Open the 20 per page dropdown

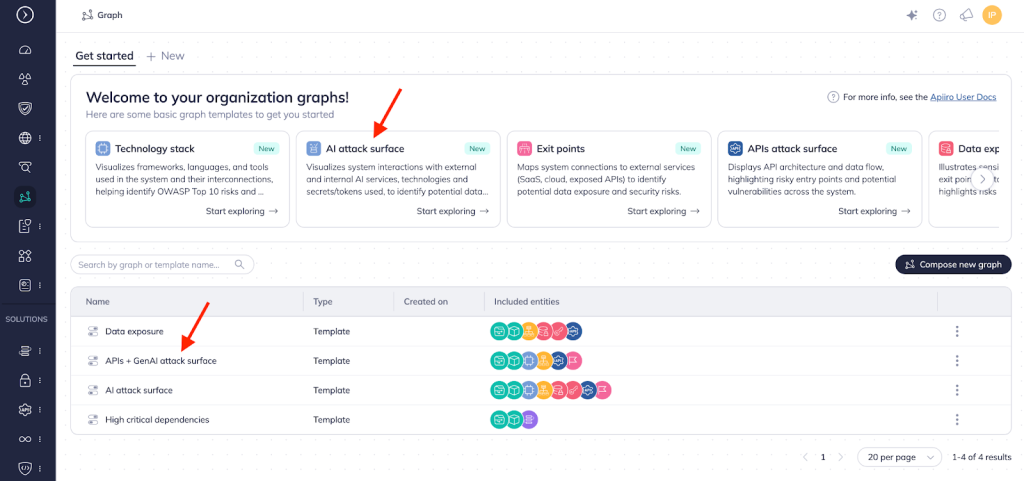coord(899,456)
